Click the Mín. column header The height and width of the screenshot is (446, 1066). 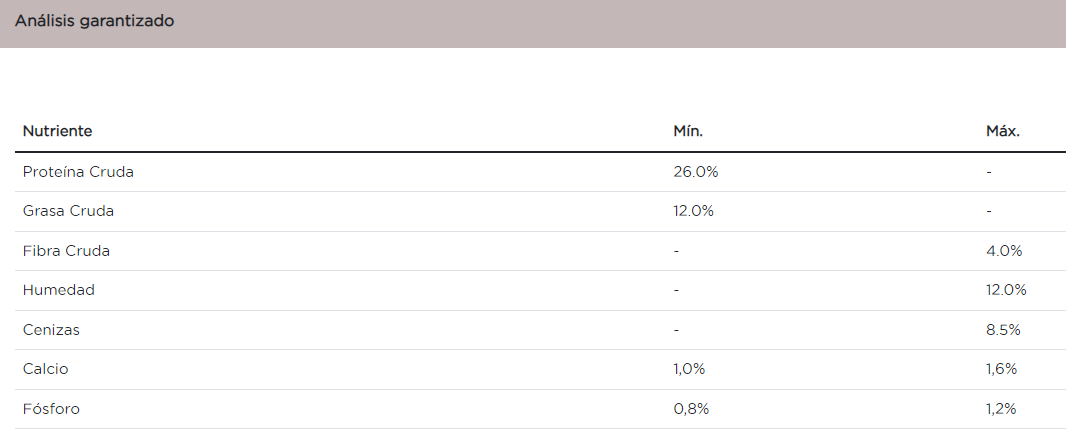click(688, 131)
